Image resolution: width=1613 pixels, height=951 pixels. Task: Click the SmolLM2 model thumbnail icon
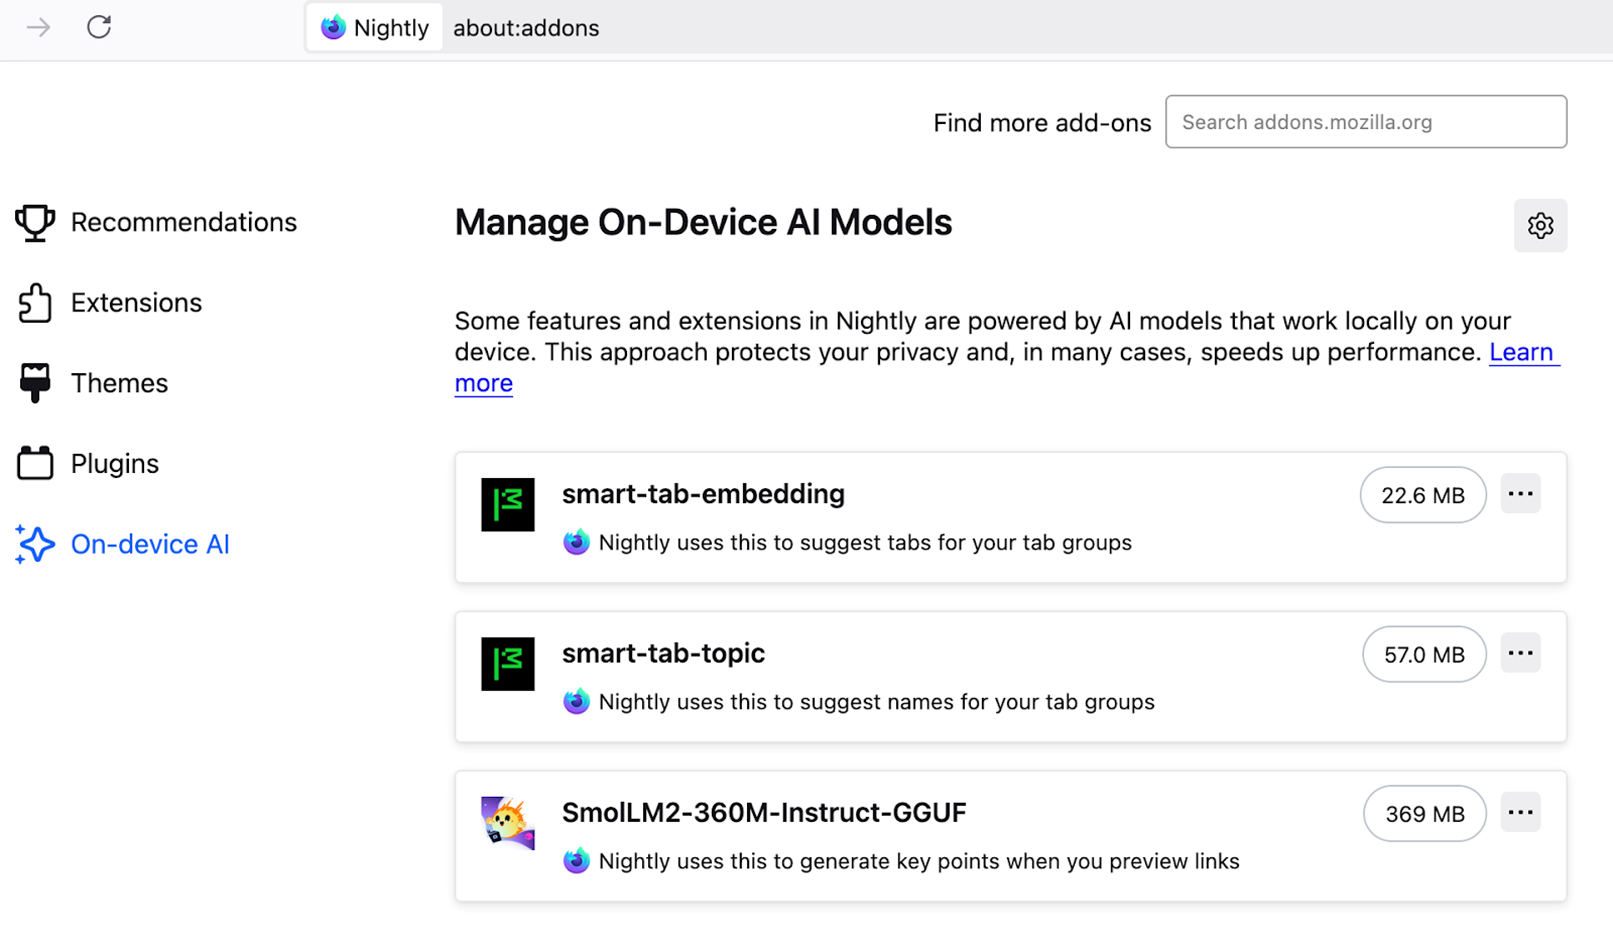(507, 824)
